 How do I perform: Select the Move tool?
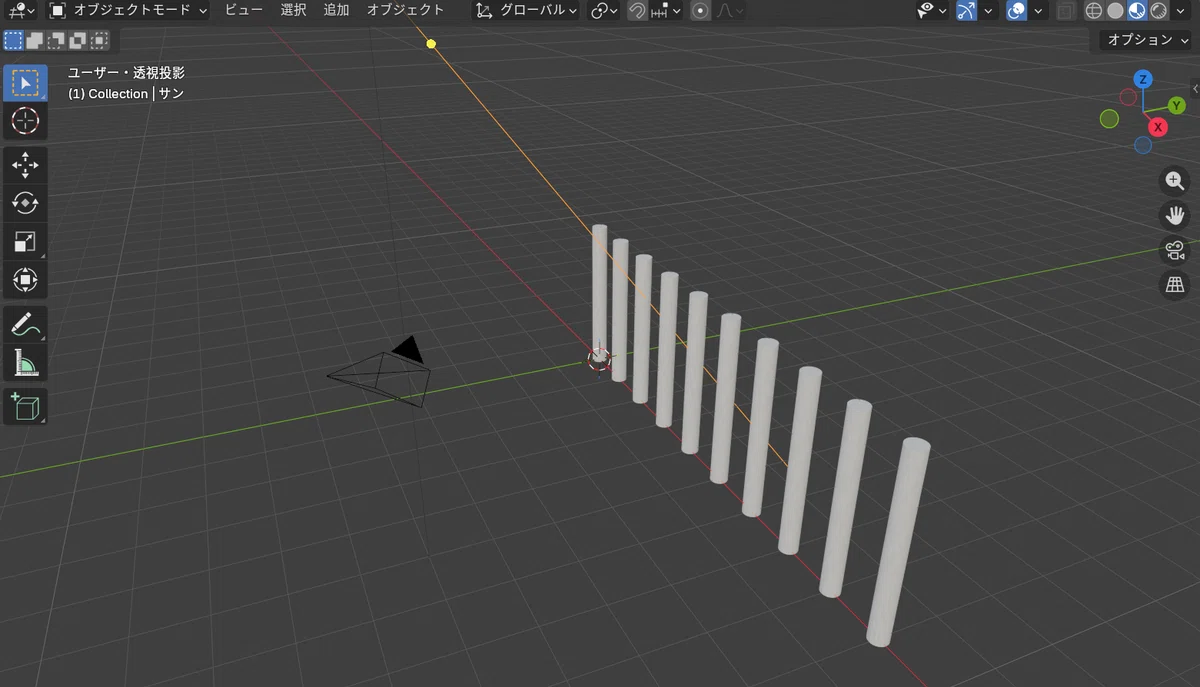click(25, 164)
